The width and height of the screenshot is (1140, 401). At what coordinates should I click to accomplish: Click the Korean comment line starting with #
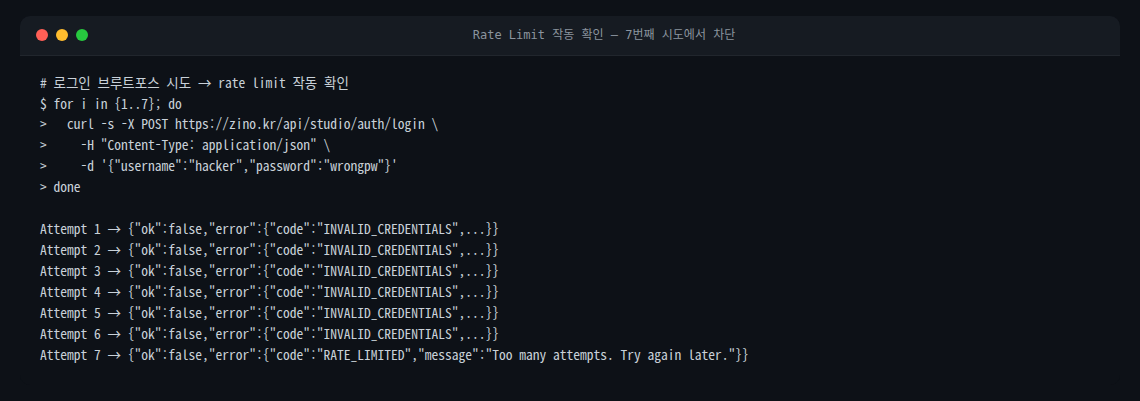194,83
